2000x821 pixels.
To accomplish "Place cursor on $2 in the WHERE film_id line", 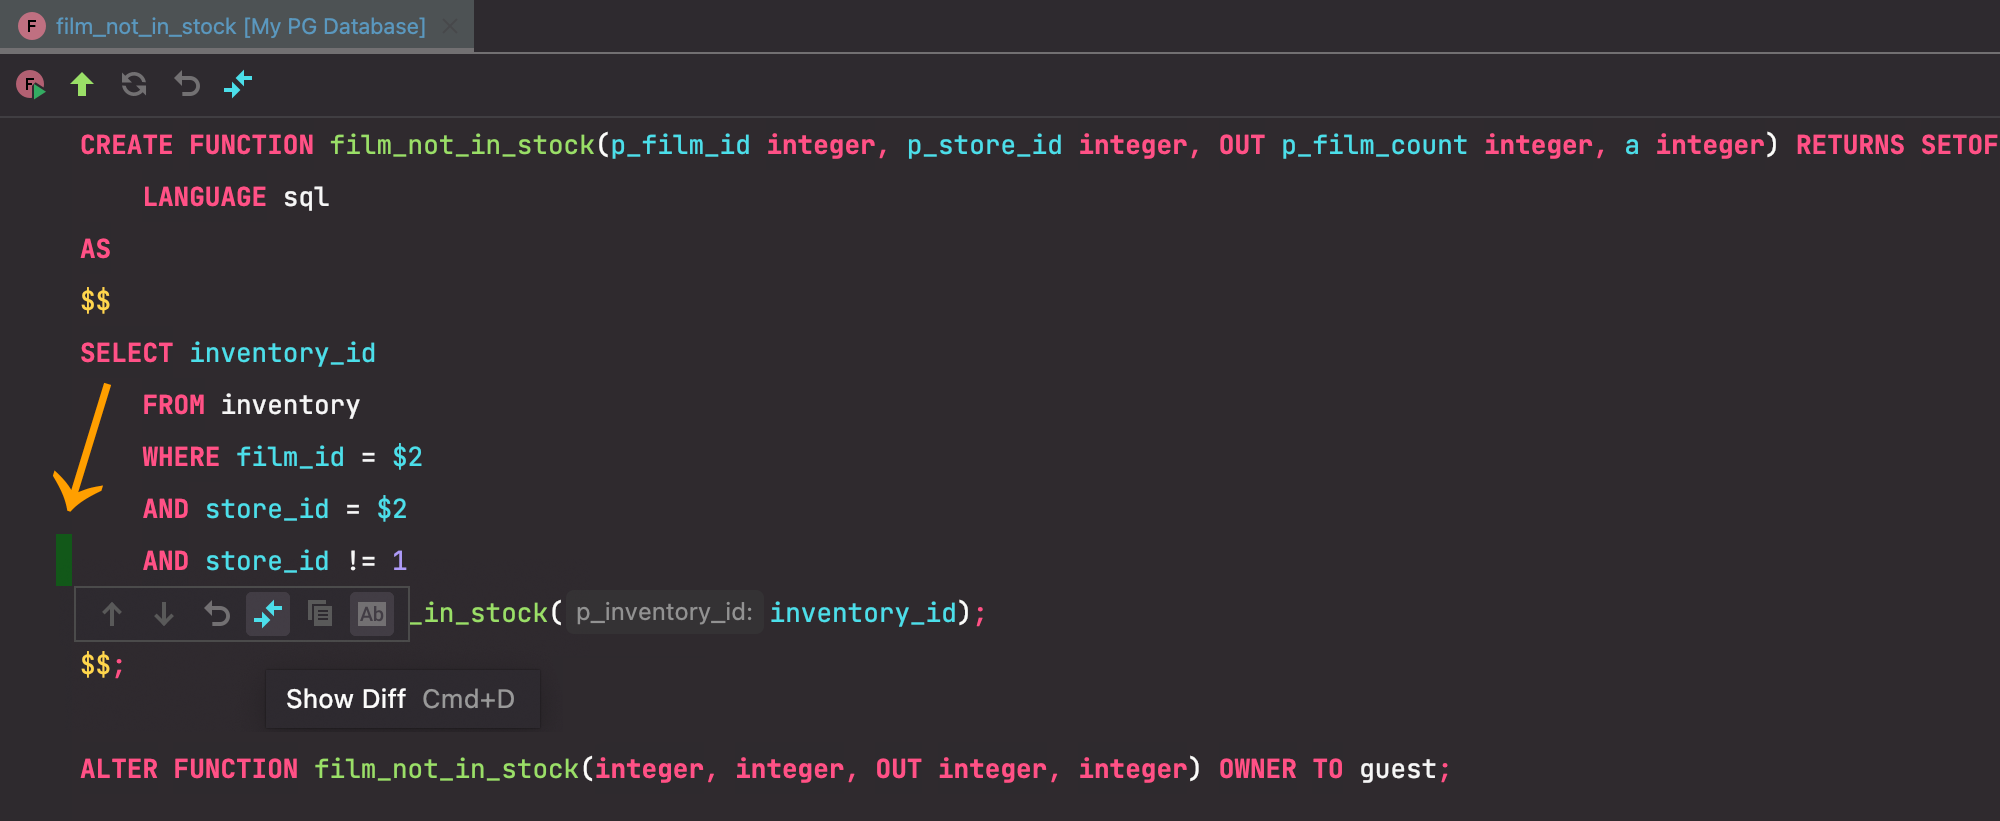I will click(407, 457).
